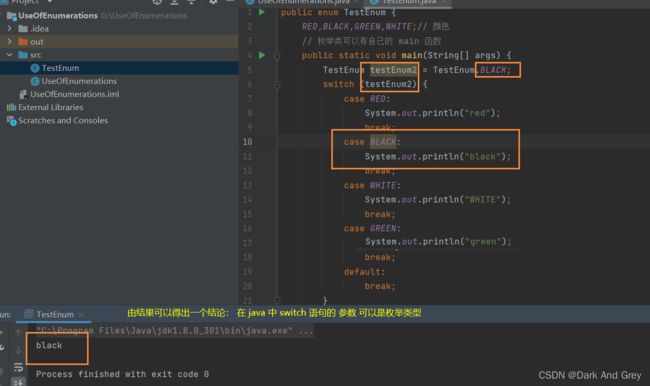Click line 10 in the editor gutter
The width and height of the screenshot is (650, 386).
[x=247, y=142]
